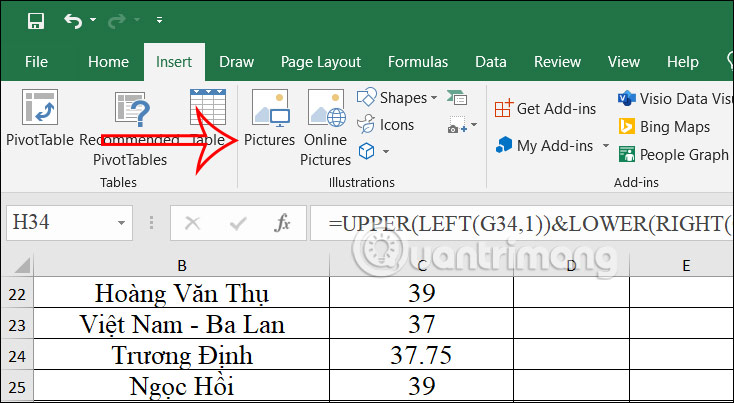Viewport: 734px width, 403px height.
Task: Cancel formula entry with X button
Action: coord(192,223)
